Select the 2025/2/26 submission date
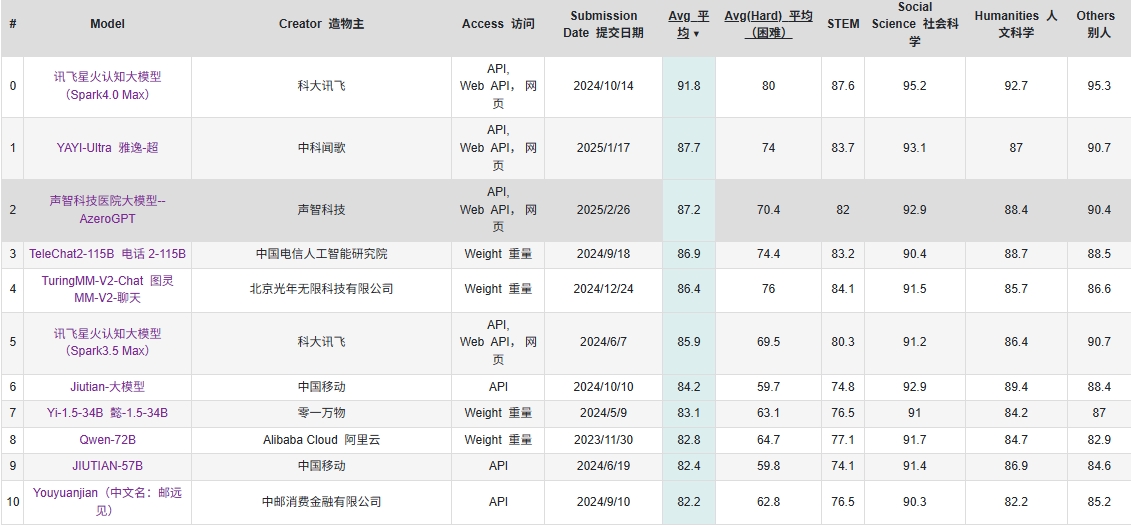The image size is (1131, 525). click(604, 210)
